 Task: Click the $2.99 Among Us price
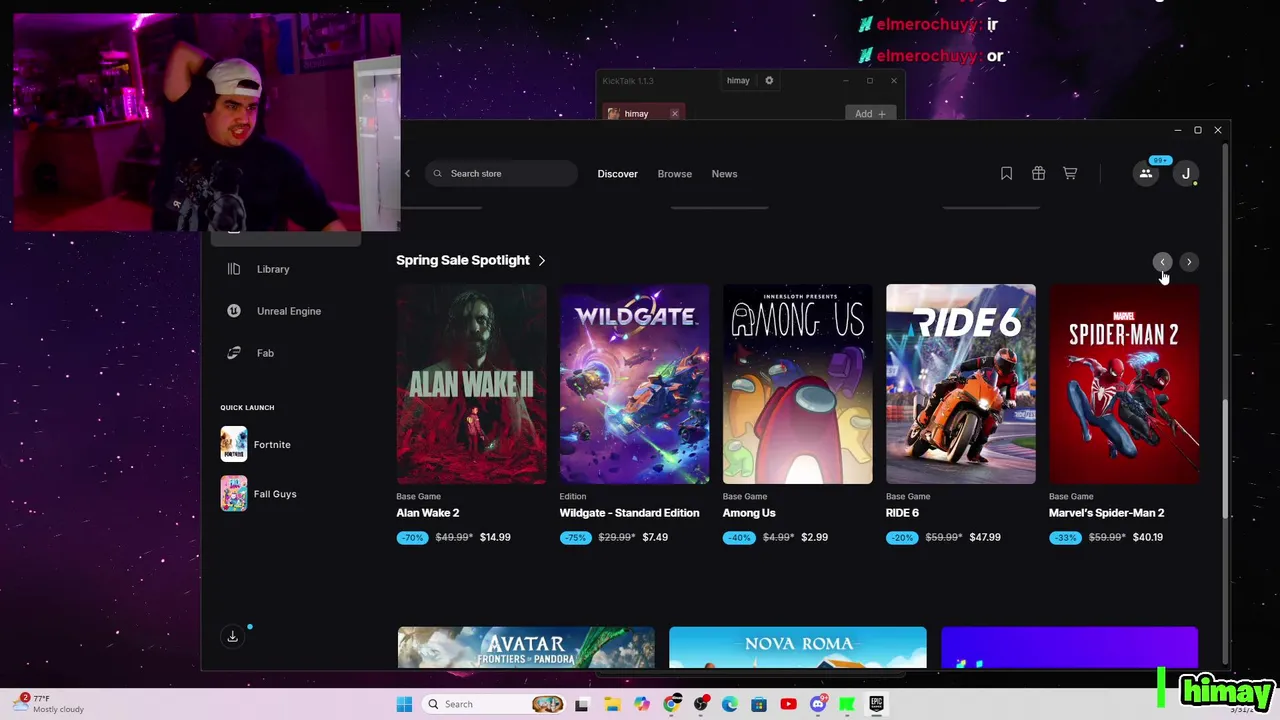pos(814,537)
